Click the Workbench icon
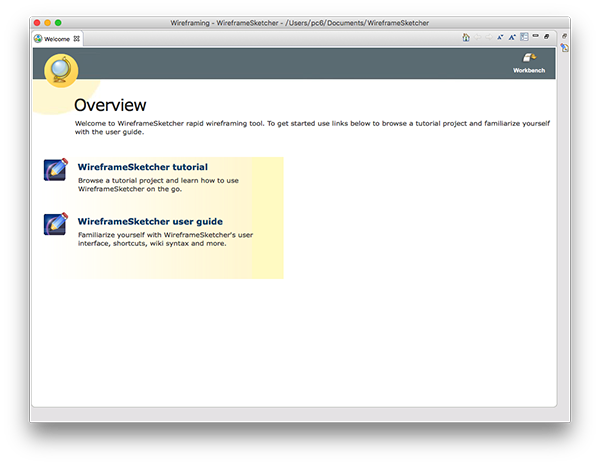The height and width of the screenshot is (465, 600). click(x=529, y=58)
